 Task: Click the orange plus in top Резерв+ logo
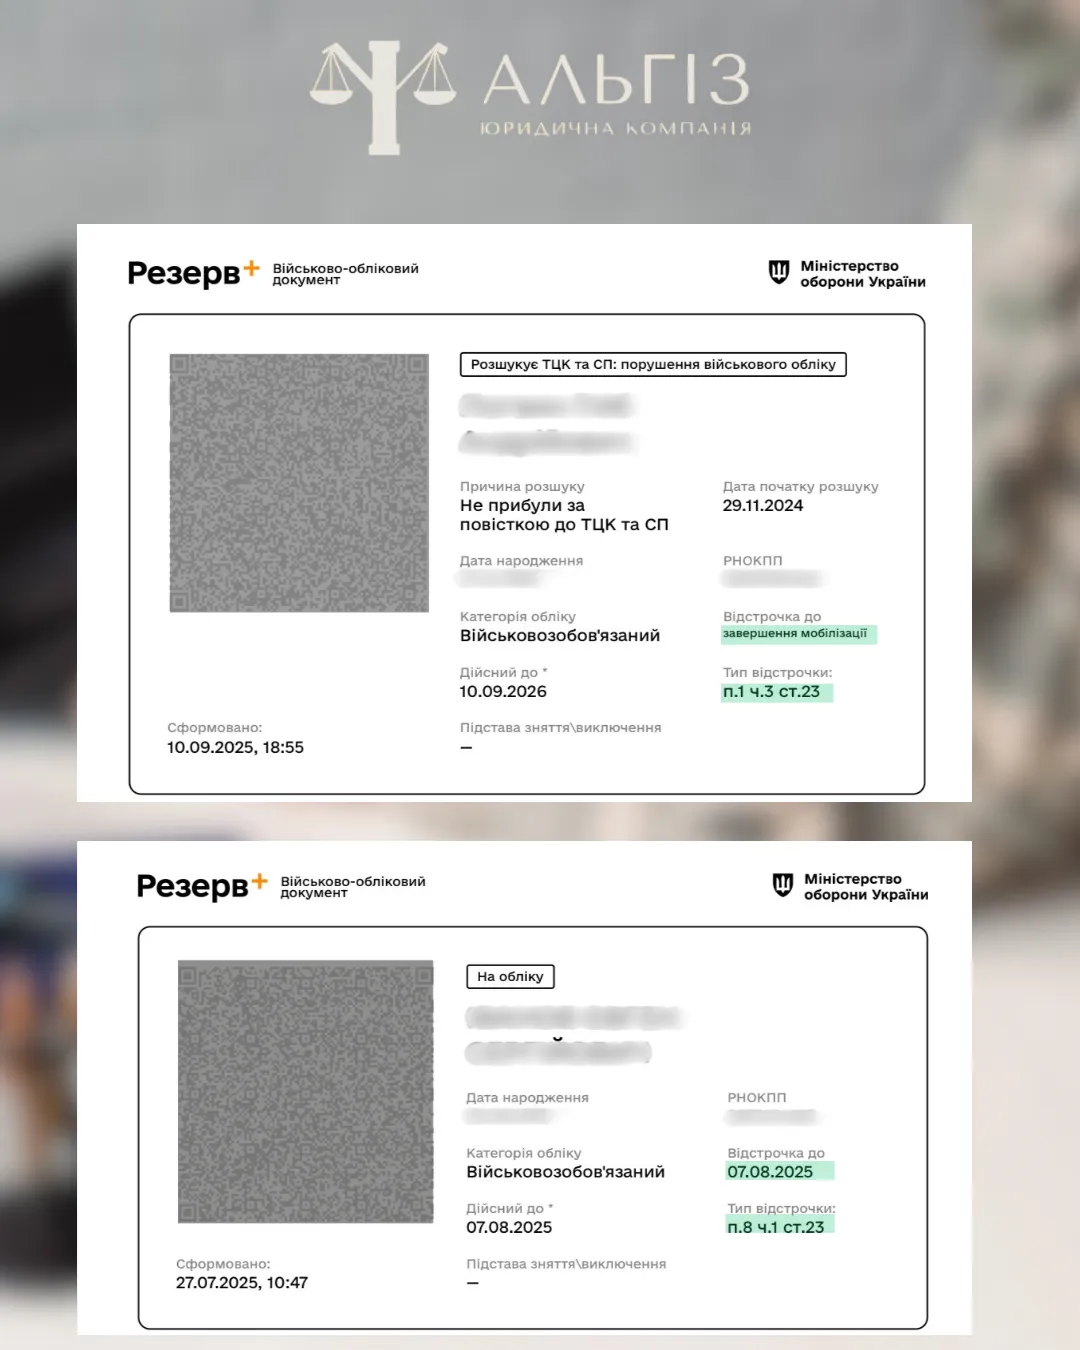tap(251, 268)
